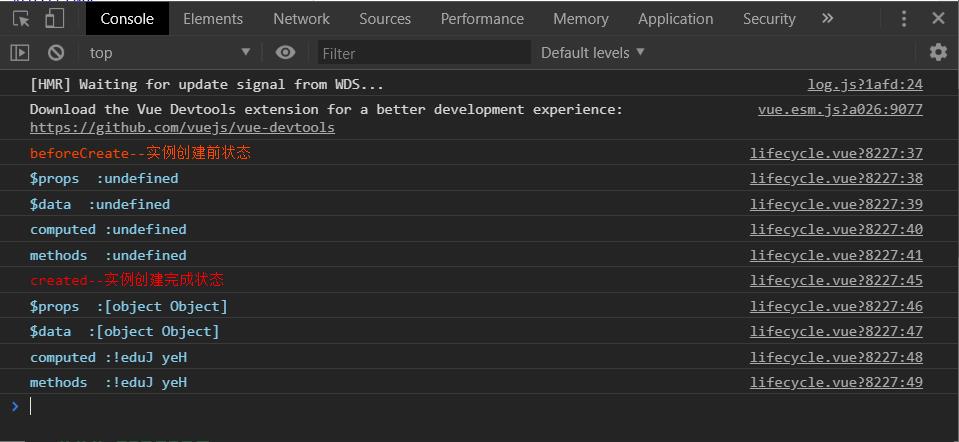
Task: Open the top context dropdown
Action: pyautogui.click(x=170, y=52)
